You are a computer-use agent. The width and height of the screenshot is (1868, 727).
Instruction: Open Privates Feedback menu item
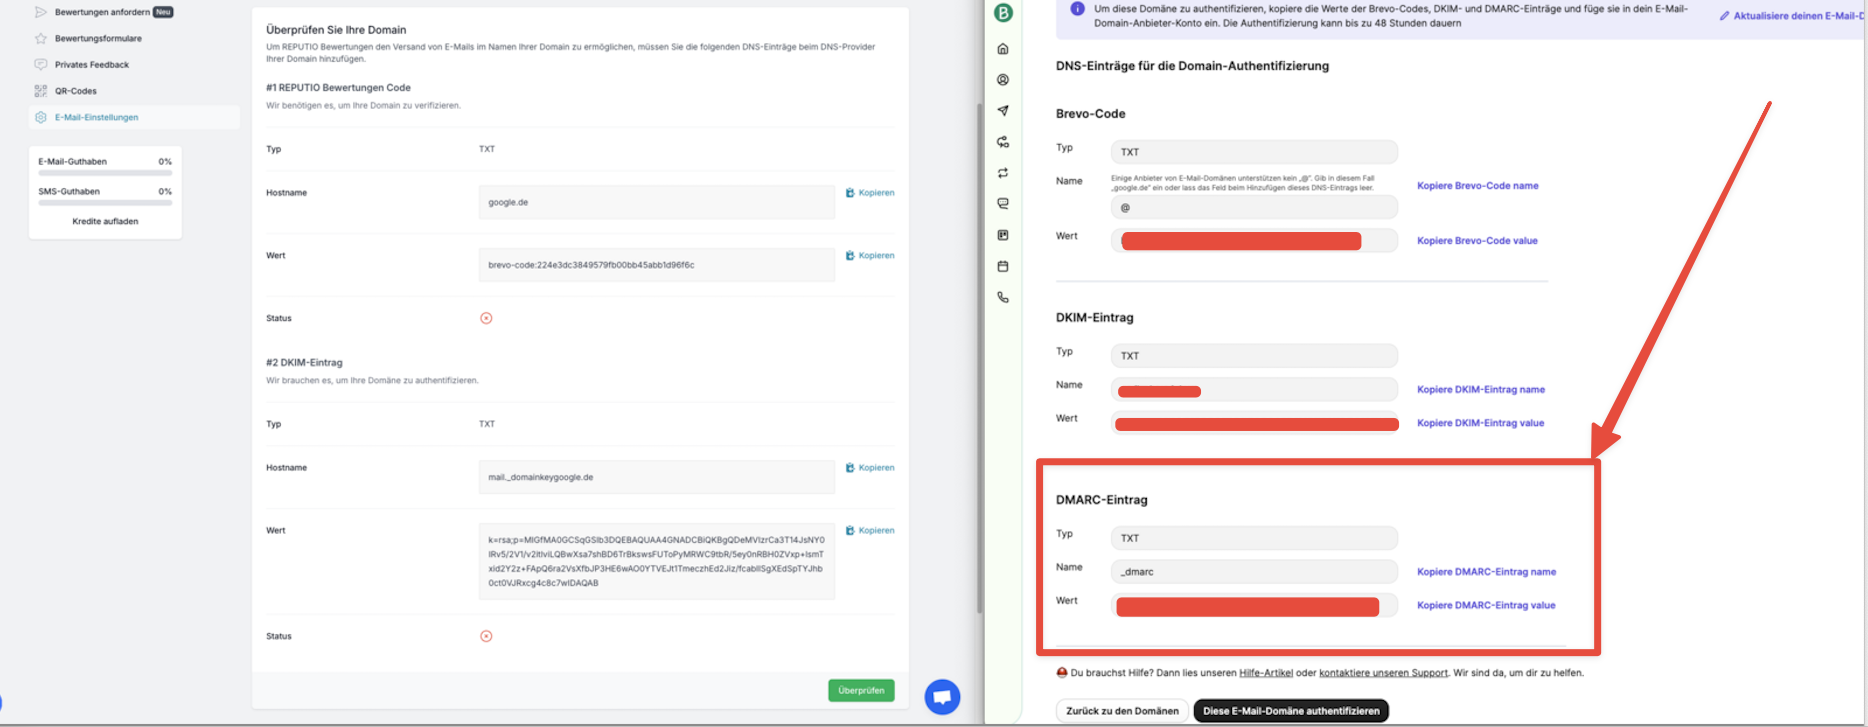[x=91, y=65]
